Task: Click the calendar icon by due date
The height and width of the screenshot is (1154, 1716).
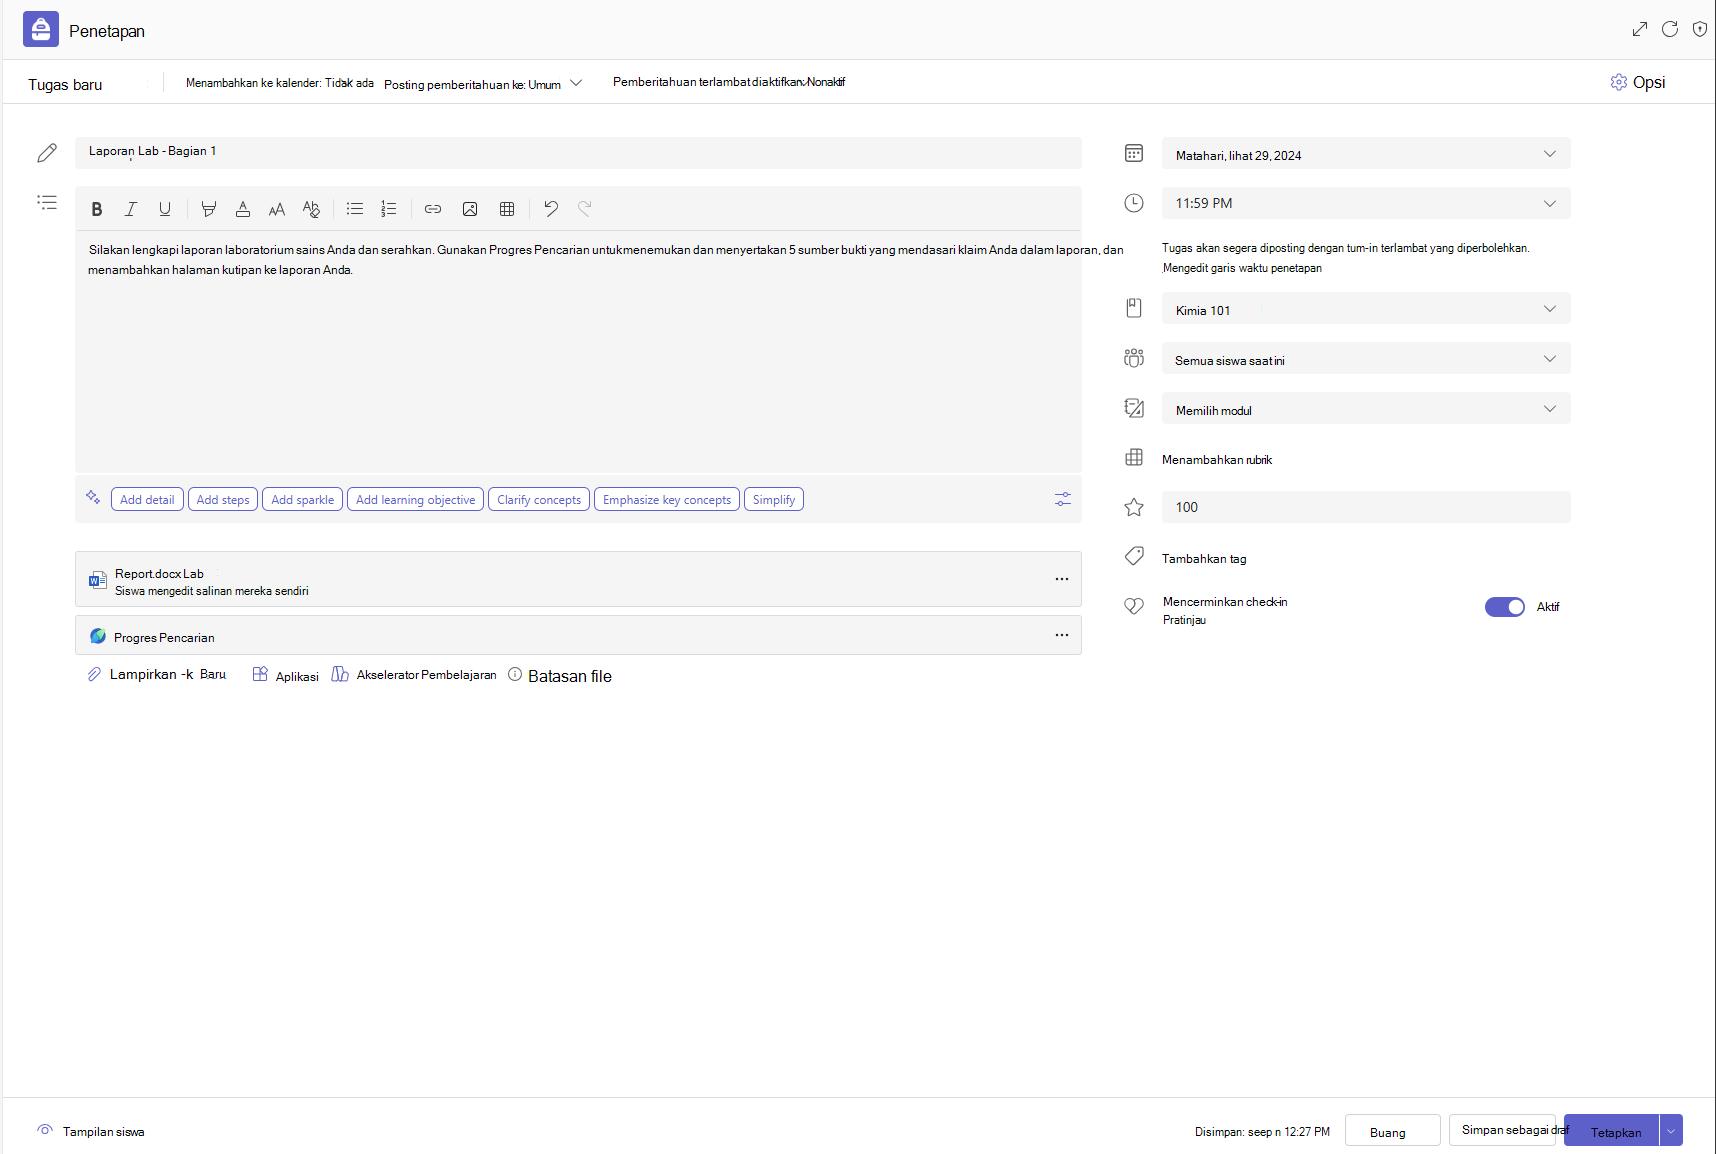Action: (1134, 153)
